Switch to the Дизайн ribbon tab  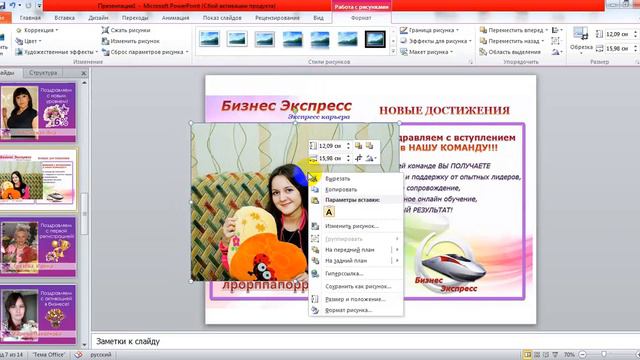98,18
